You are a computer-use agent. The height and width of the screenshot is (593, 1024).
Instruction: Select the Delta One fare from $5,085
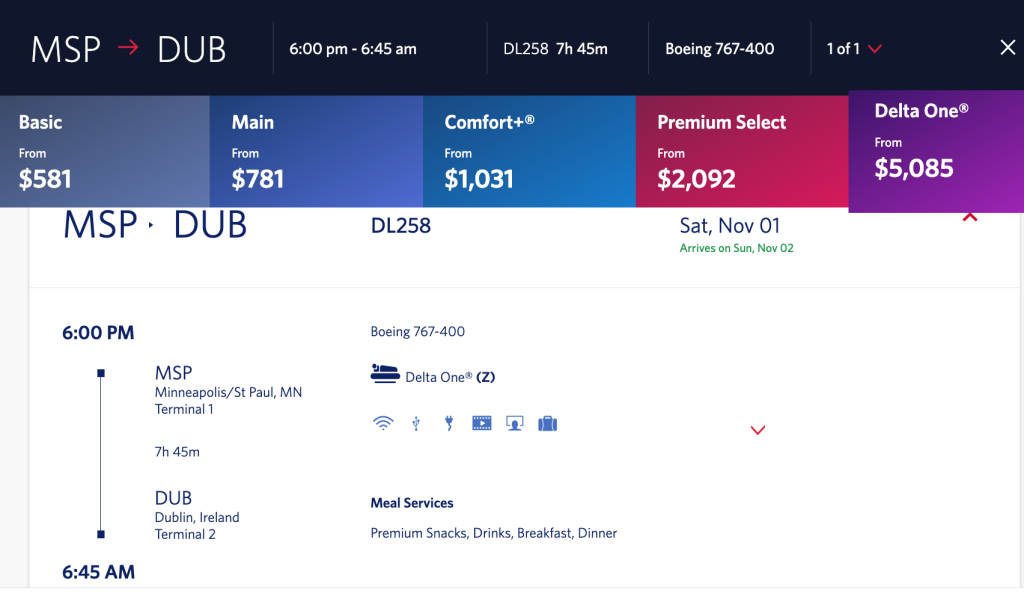[936, 152]
